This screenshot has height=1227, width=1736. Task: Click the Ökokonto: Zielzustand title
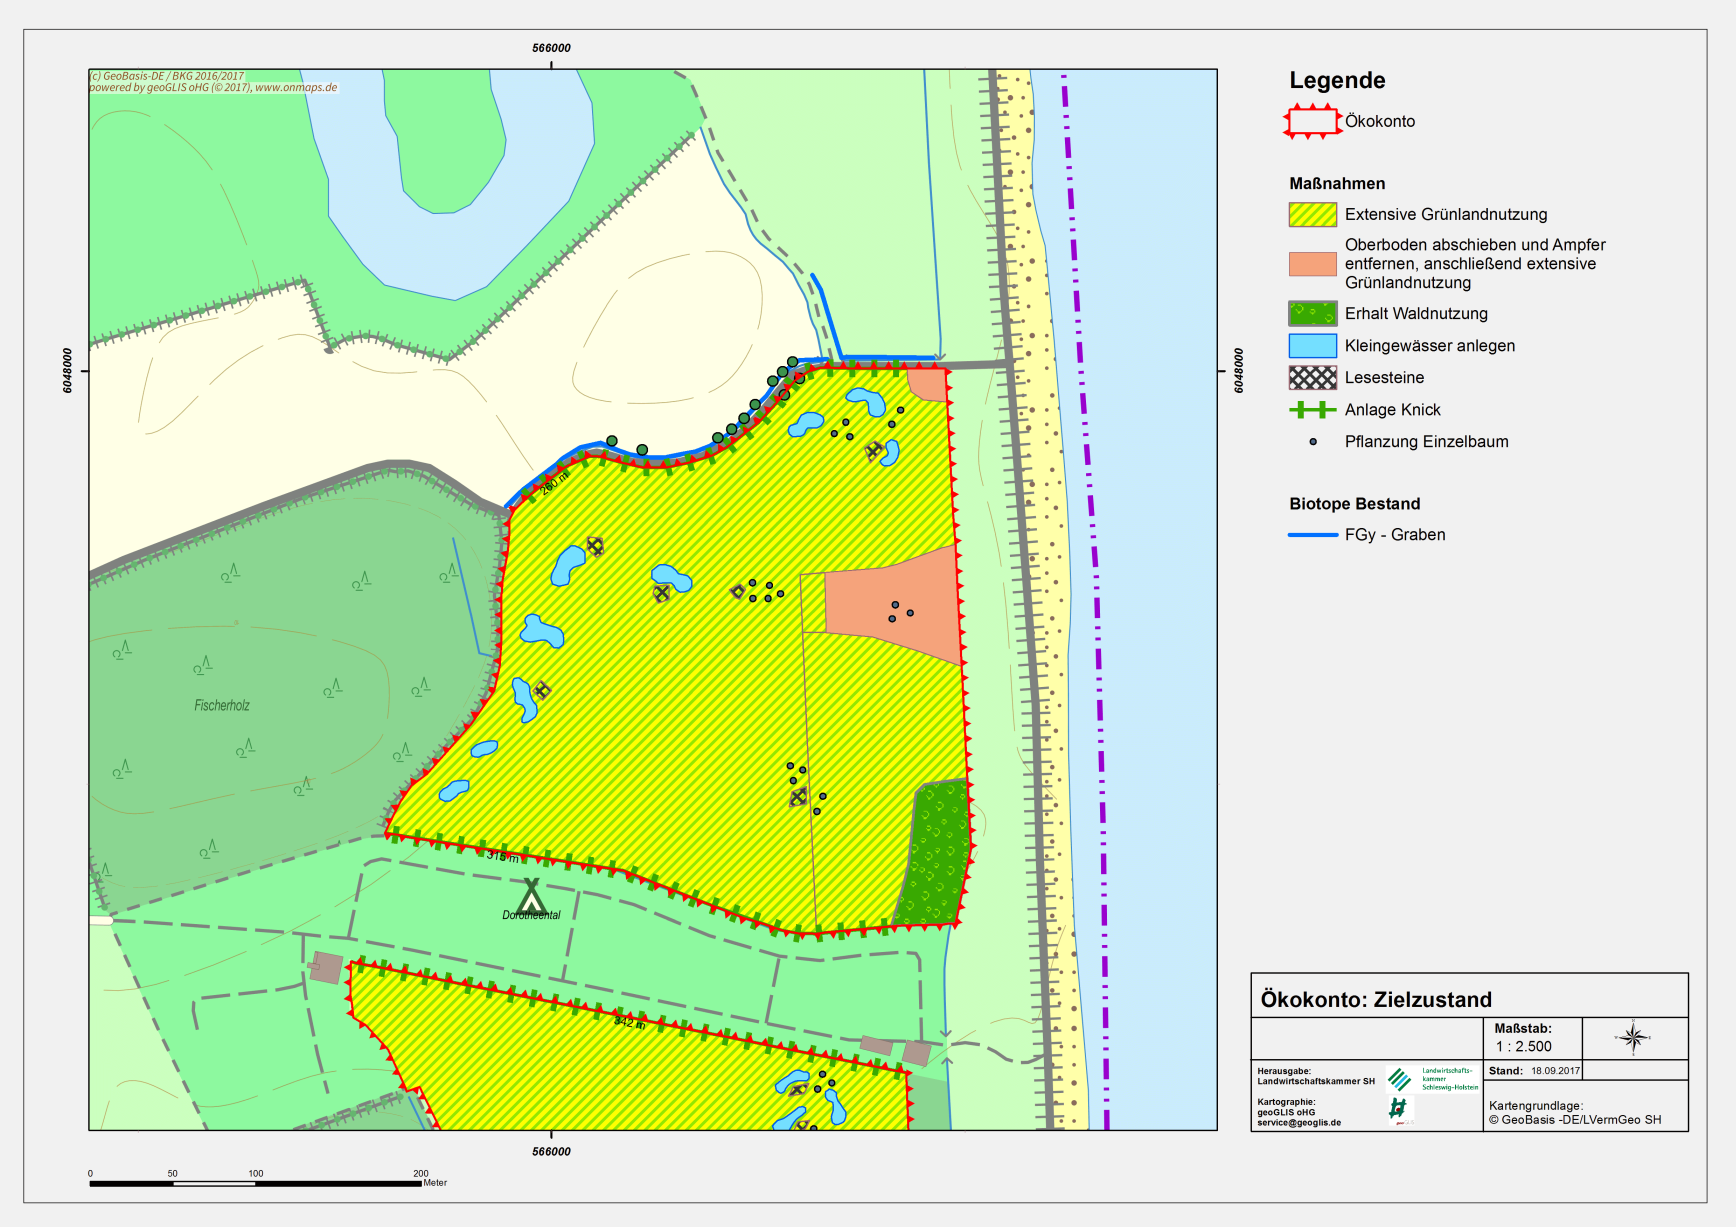pos(1375,1000)
